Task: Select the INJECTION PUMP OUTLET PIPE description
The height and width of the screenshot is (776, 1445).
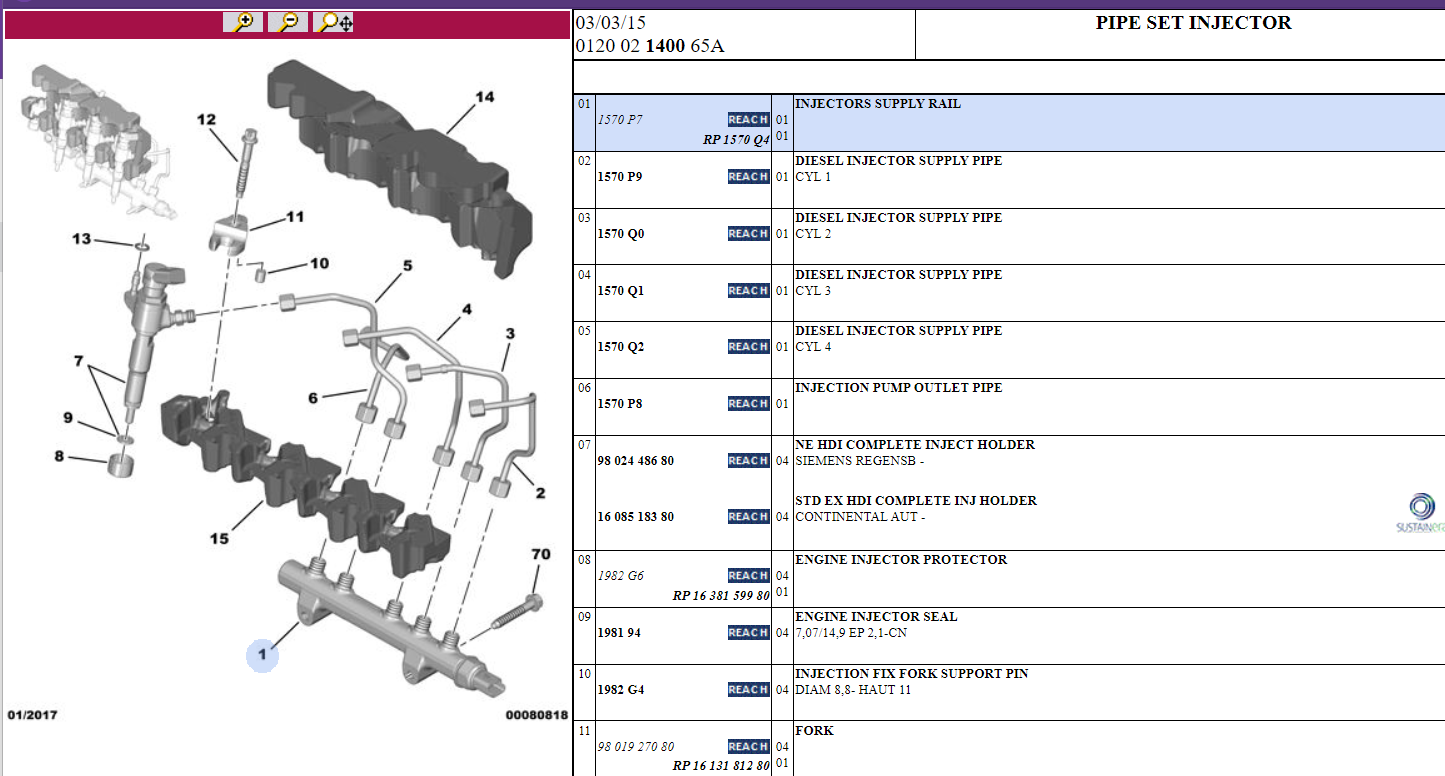Action: click(898, 388)
